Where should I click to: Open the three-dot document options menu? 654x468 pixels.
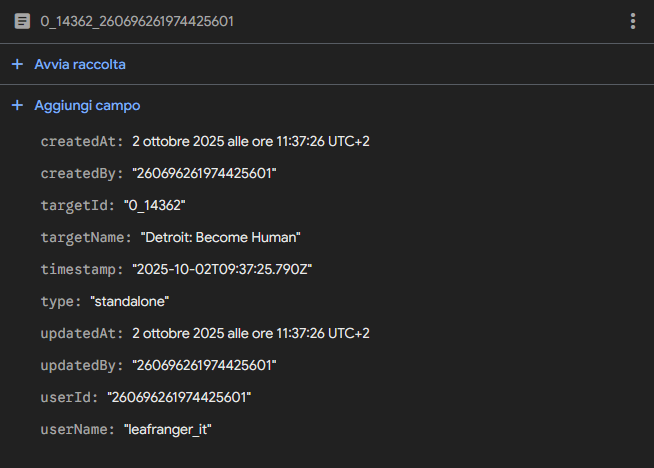pos(633,21)
